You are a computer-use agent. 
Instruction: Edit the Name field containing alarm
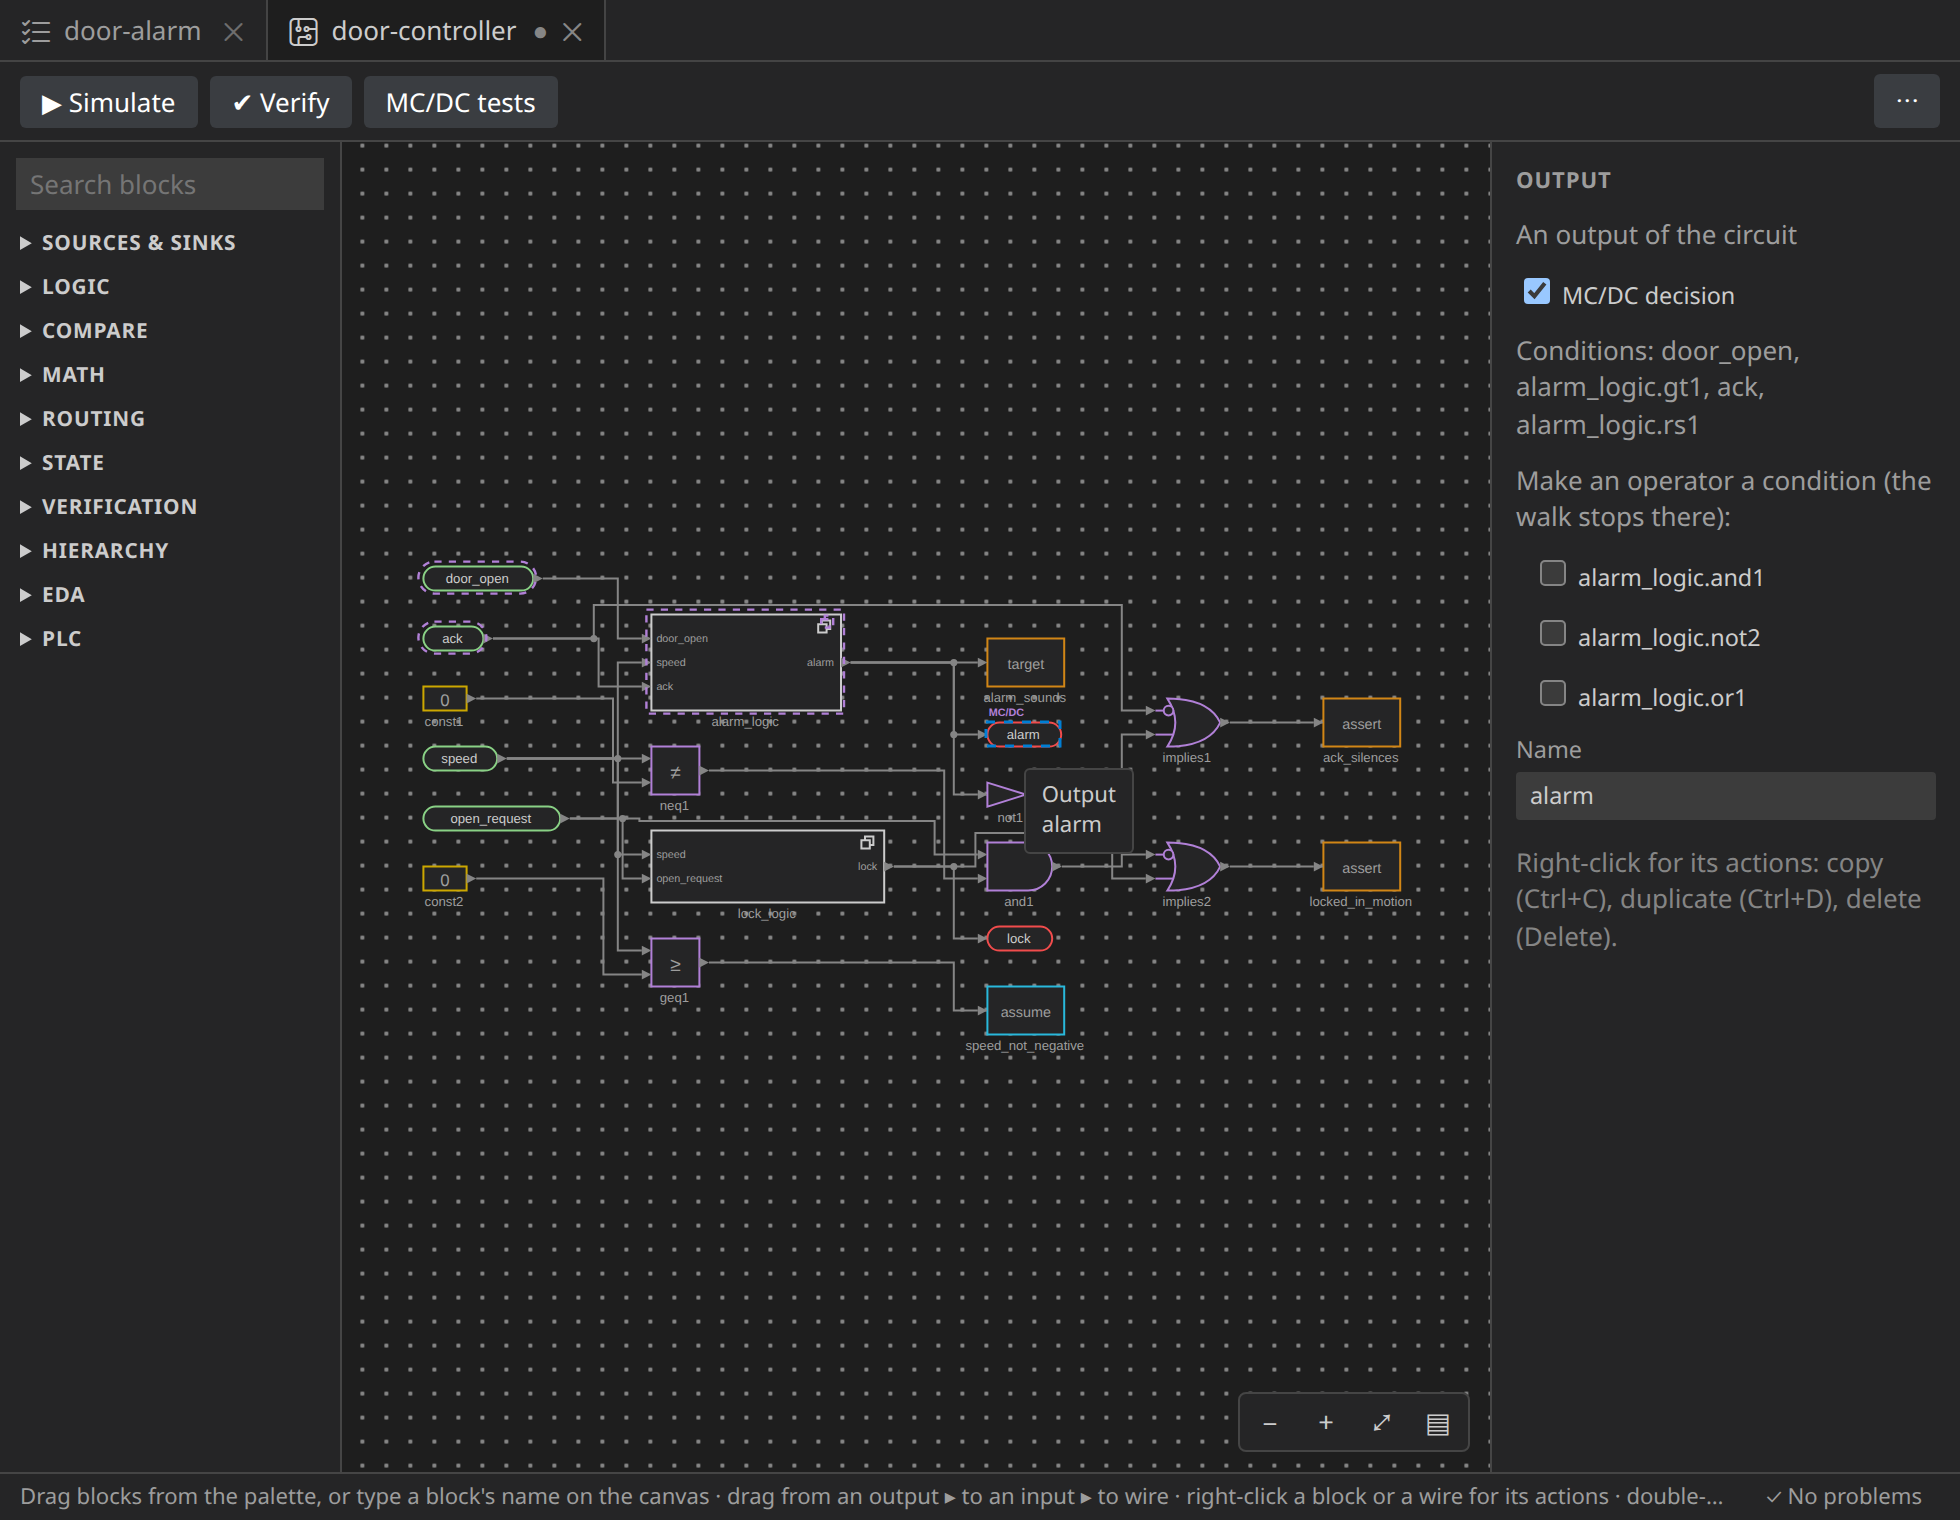tap(1726, 796)
